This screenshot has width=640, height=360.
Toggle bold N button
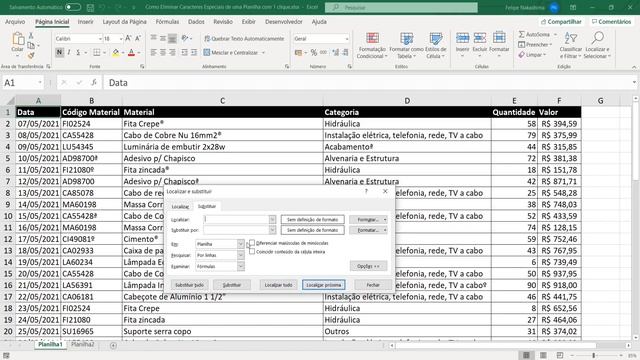click(59, 52)
